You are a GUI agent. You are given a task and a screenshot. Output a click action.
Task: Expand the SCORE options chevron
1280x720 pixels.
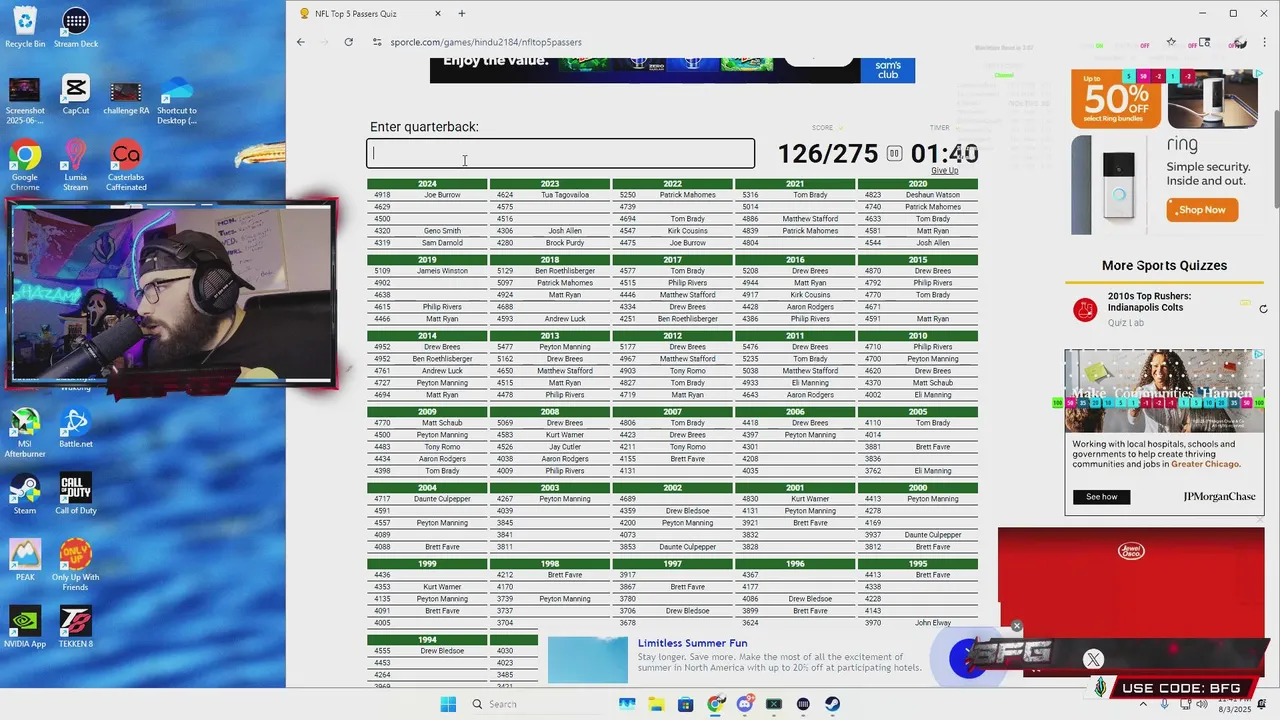(x=840, y=128)
